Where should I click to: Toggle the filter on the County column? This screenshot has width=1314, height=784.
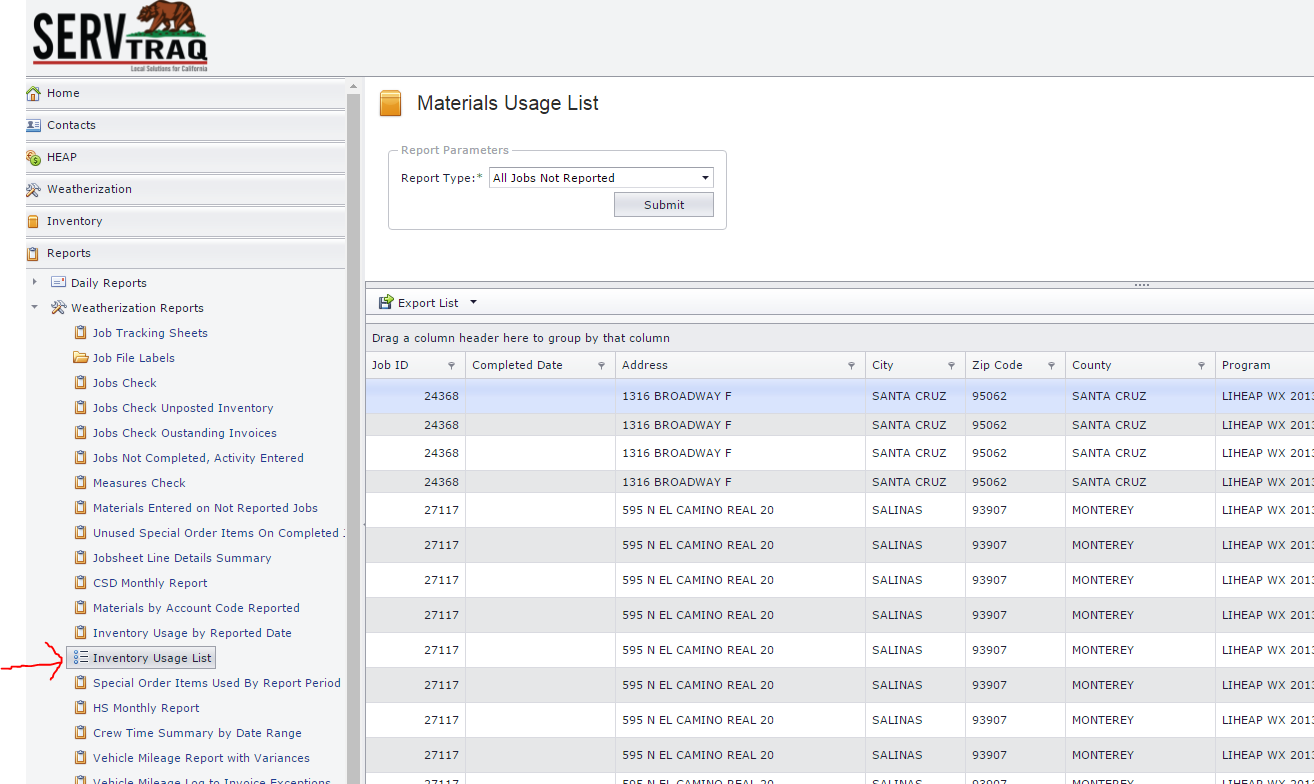pyautogui.click(x=1199, y=365)
